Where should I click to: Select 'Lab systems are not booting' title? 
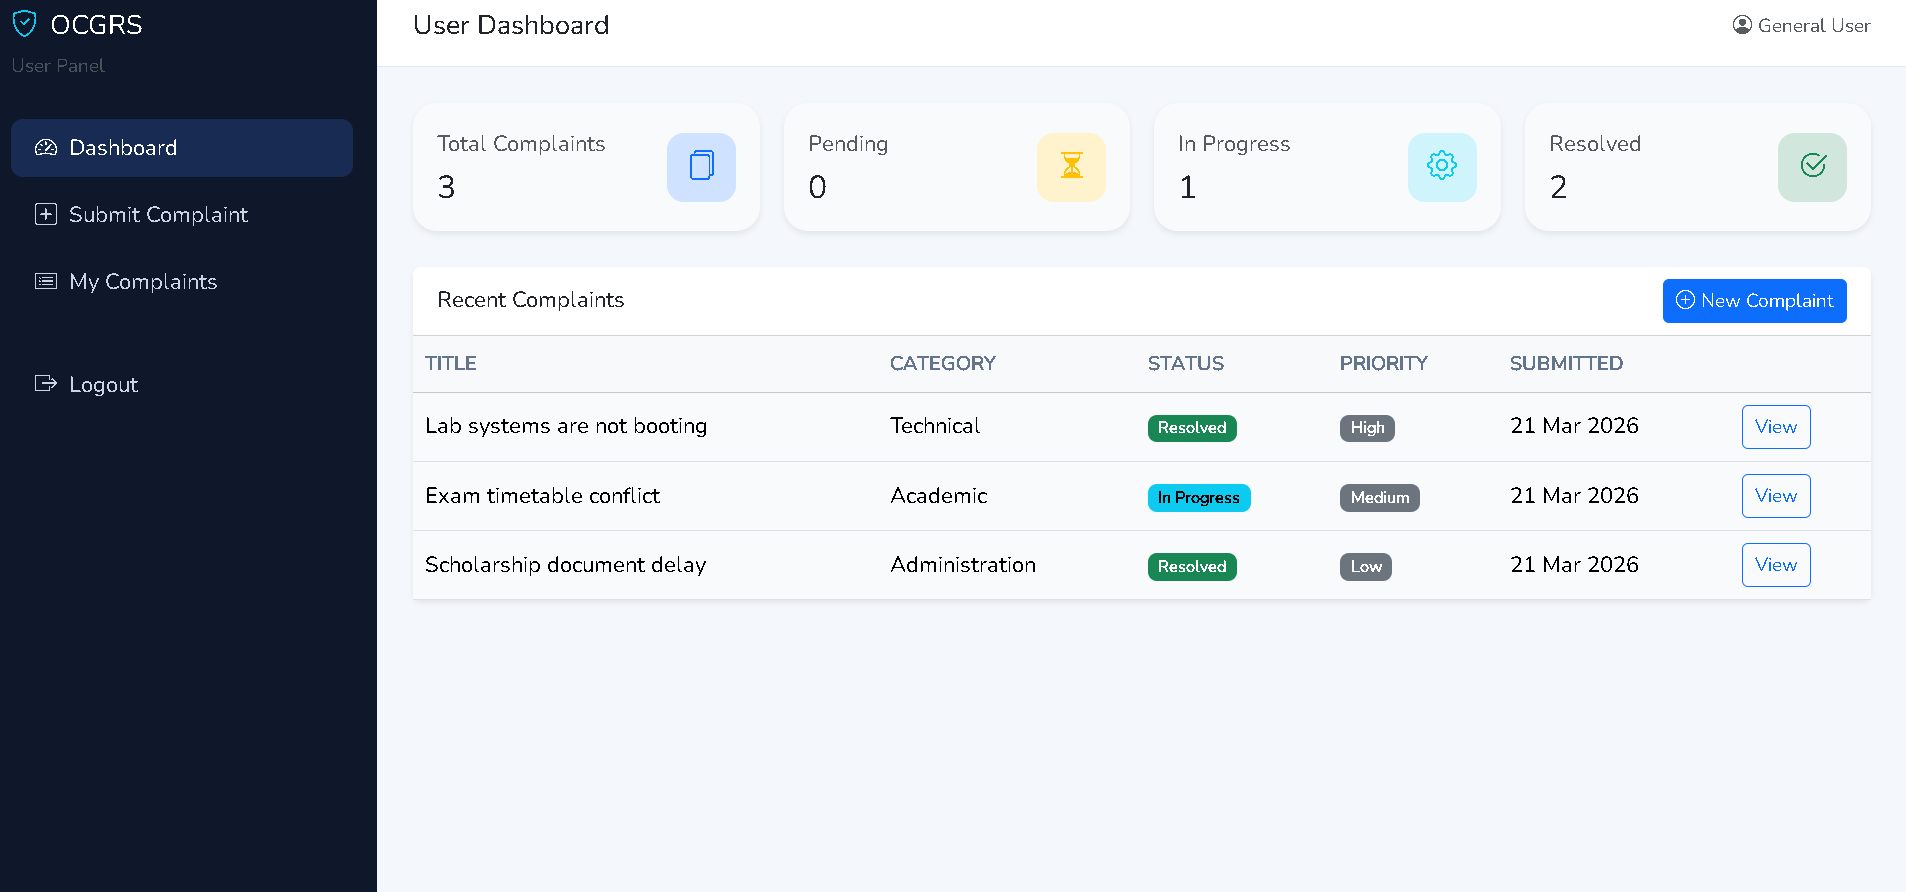point(566,427)
